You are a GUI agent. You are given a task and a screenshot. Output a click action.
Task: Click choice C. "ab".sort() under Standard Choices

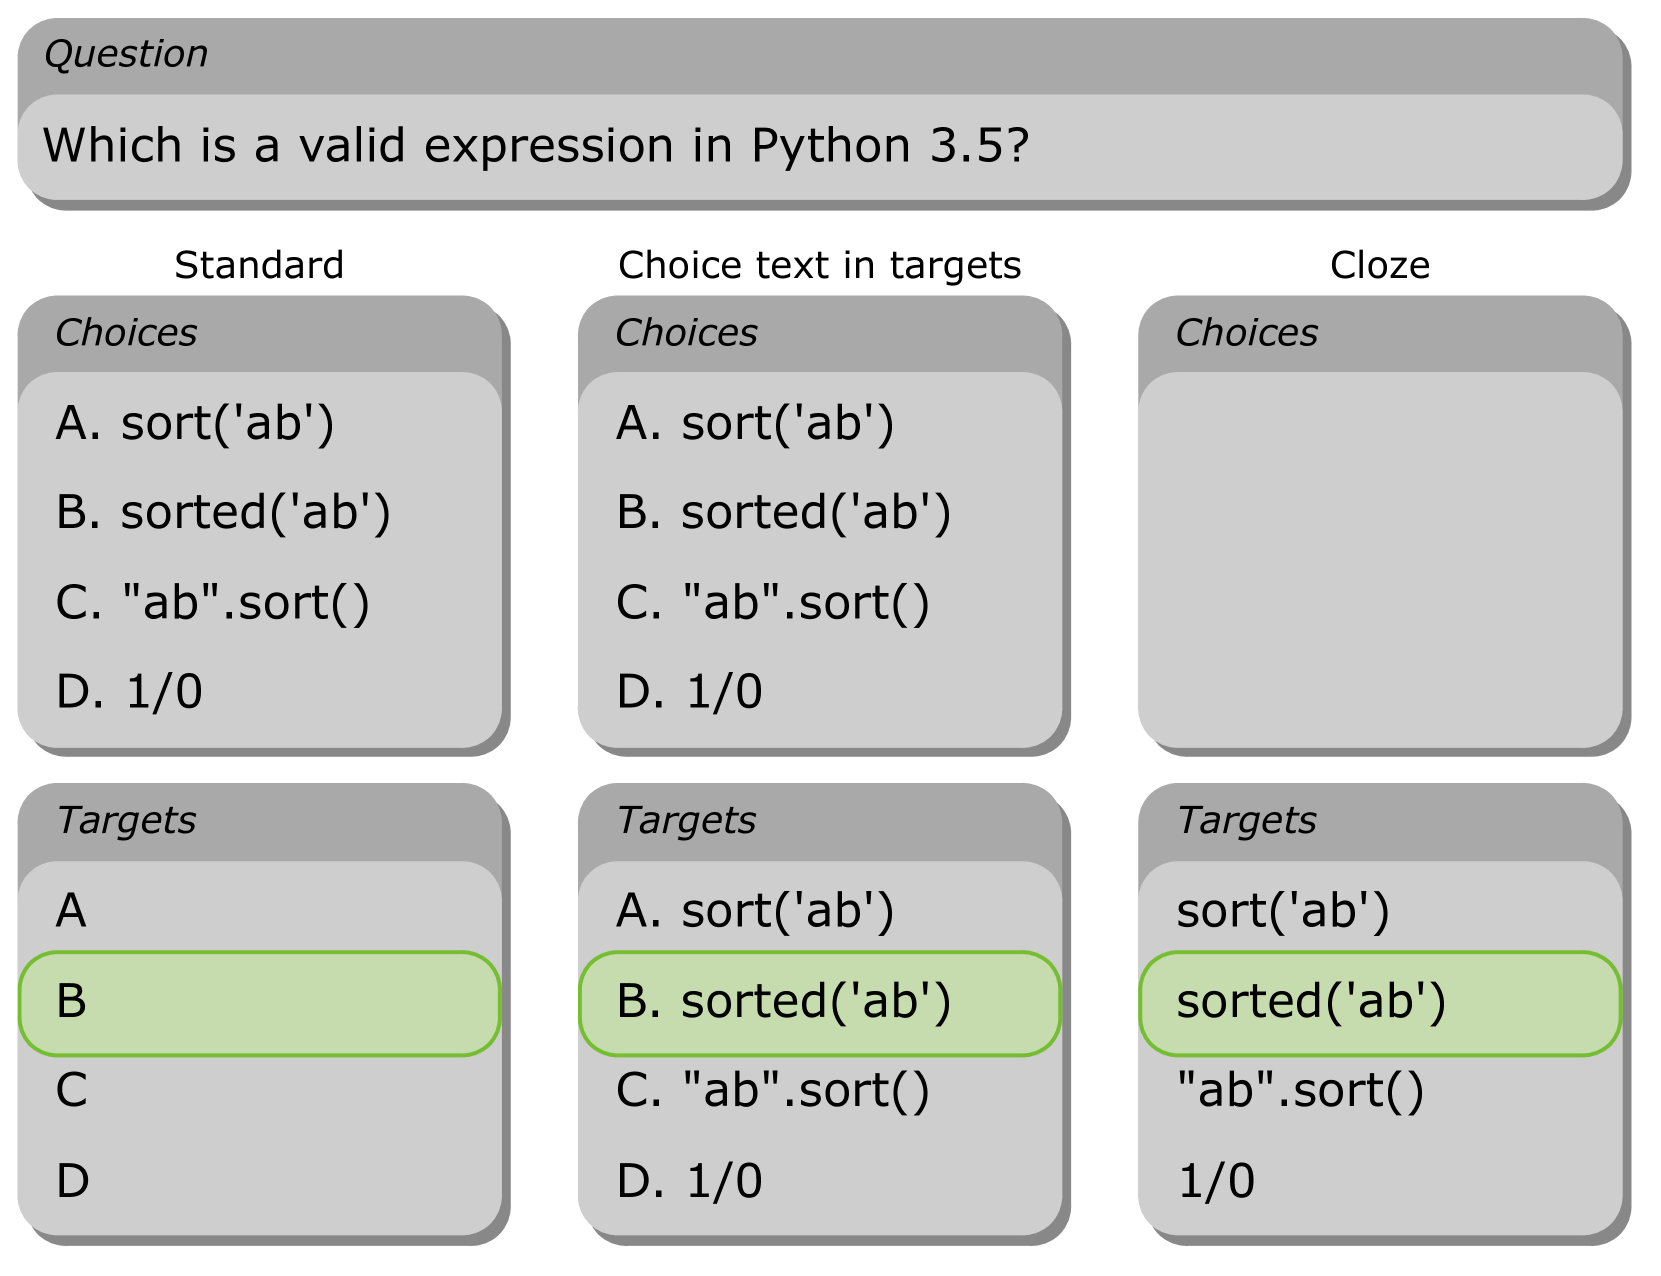tap(213, 603)
